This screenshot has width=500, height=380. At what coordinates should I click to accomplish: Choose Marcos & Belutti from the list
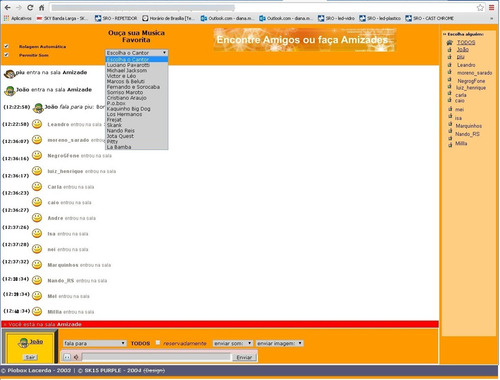137,81
